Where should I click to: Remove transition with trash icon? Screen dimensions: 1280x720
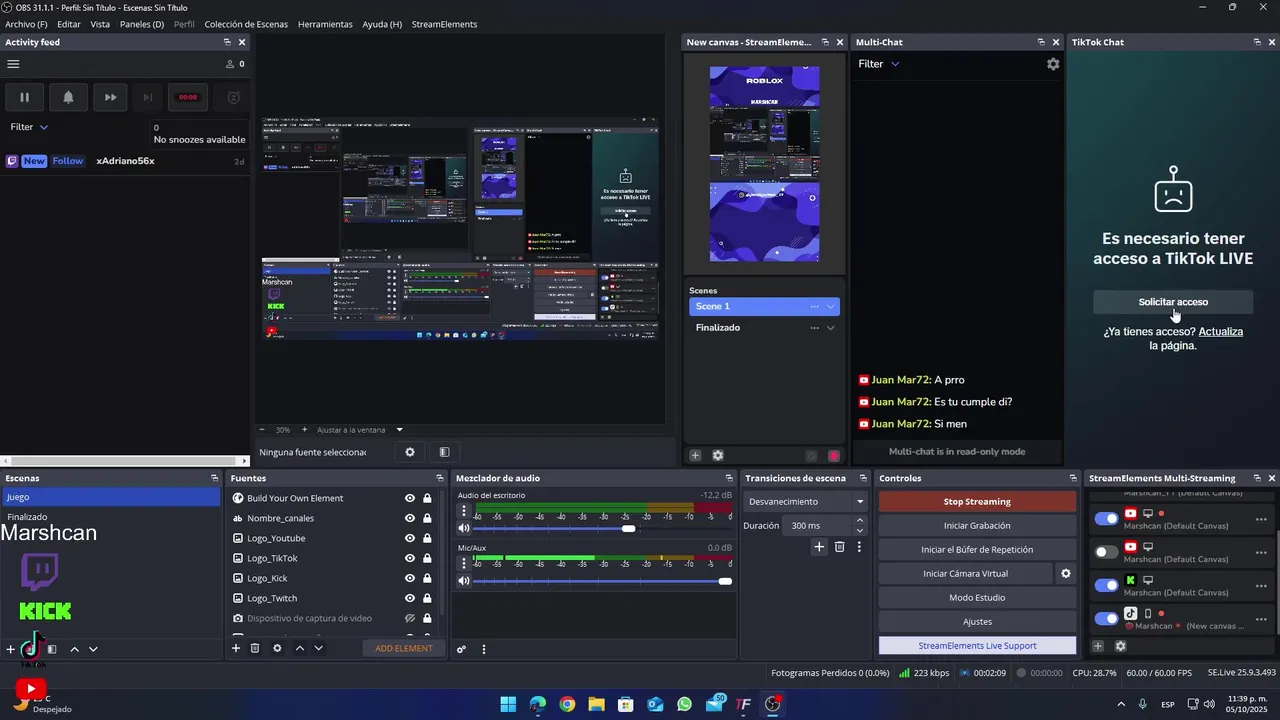(839, 546)
